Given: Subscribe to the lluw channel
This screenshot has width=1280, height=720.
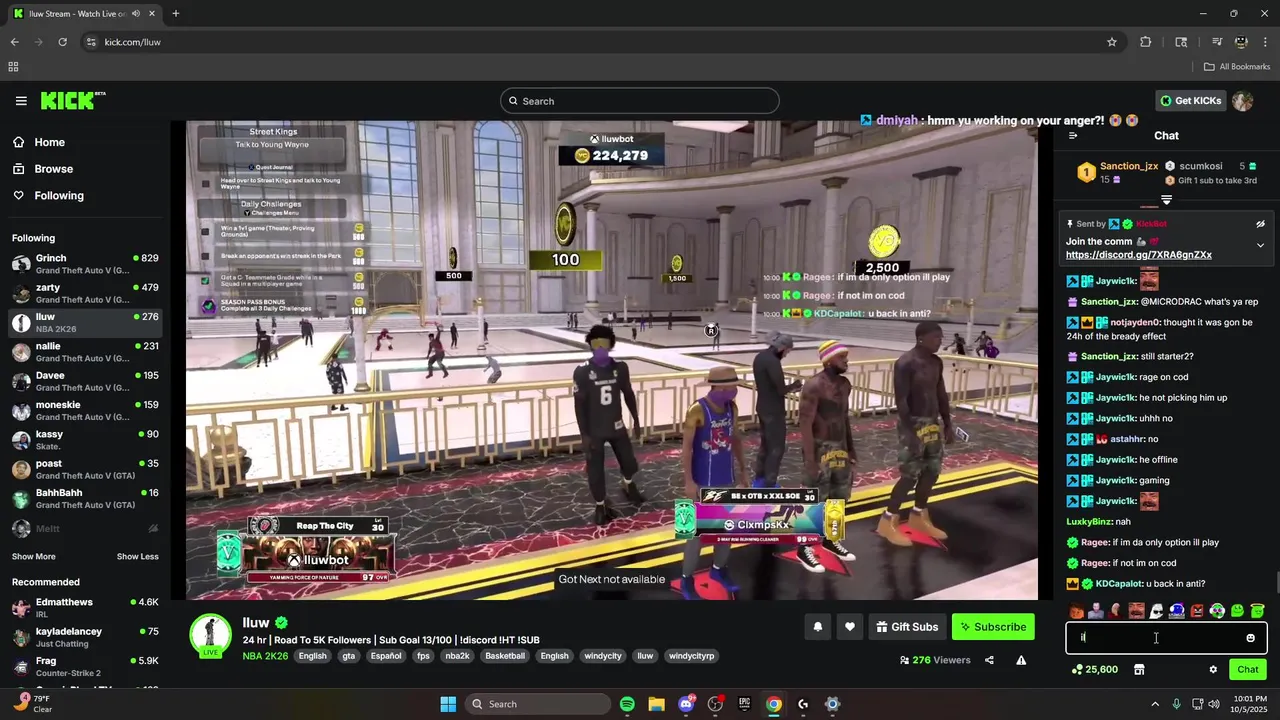Looking at the screenshot, I should click(993, 627).
